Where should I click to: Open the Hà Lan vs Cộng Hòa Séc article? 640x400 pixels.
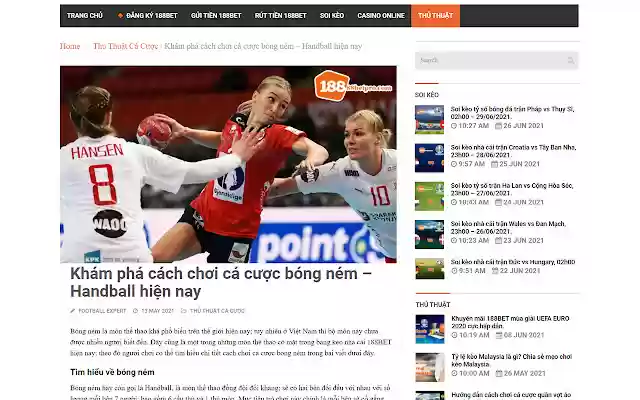pyautogui.click(x=512, y=189)
